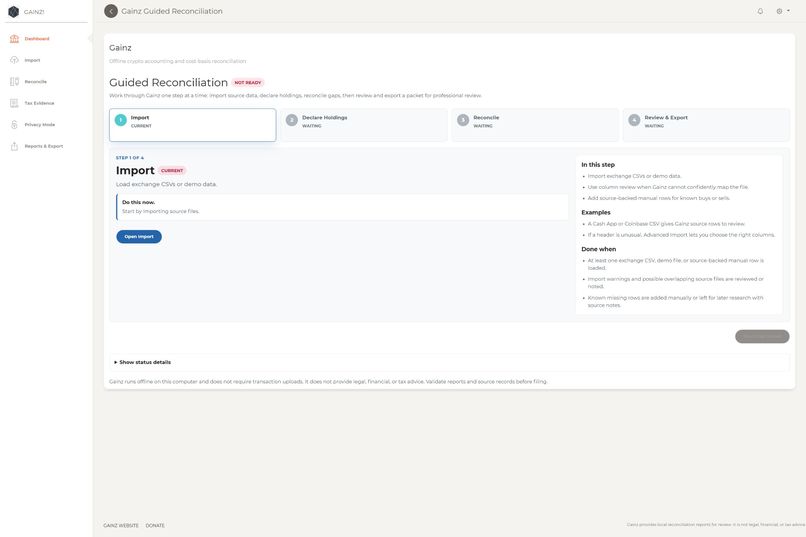Click the 'Guided Reconciliation' main heading
The width and height of the screenshot is (806, 537).
(168, 83)
